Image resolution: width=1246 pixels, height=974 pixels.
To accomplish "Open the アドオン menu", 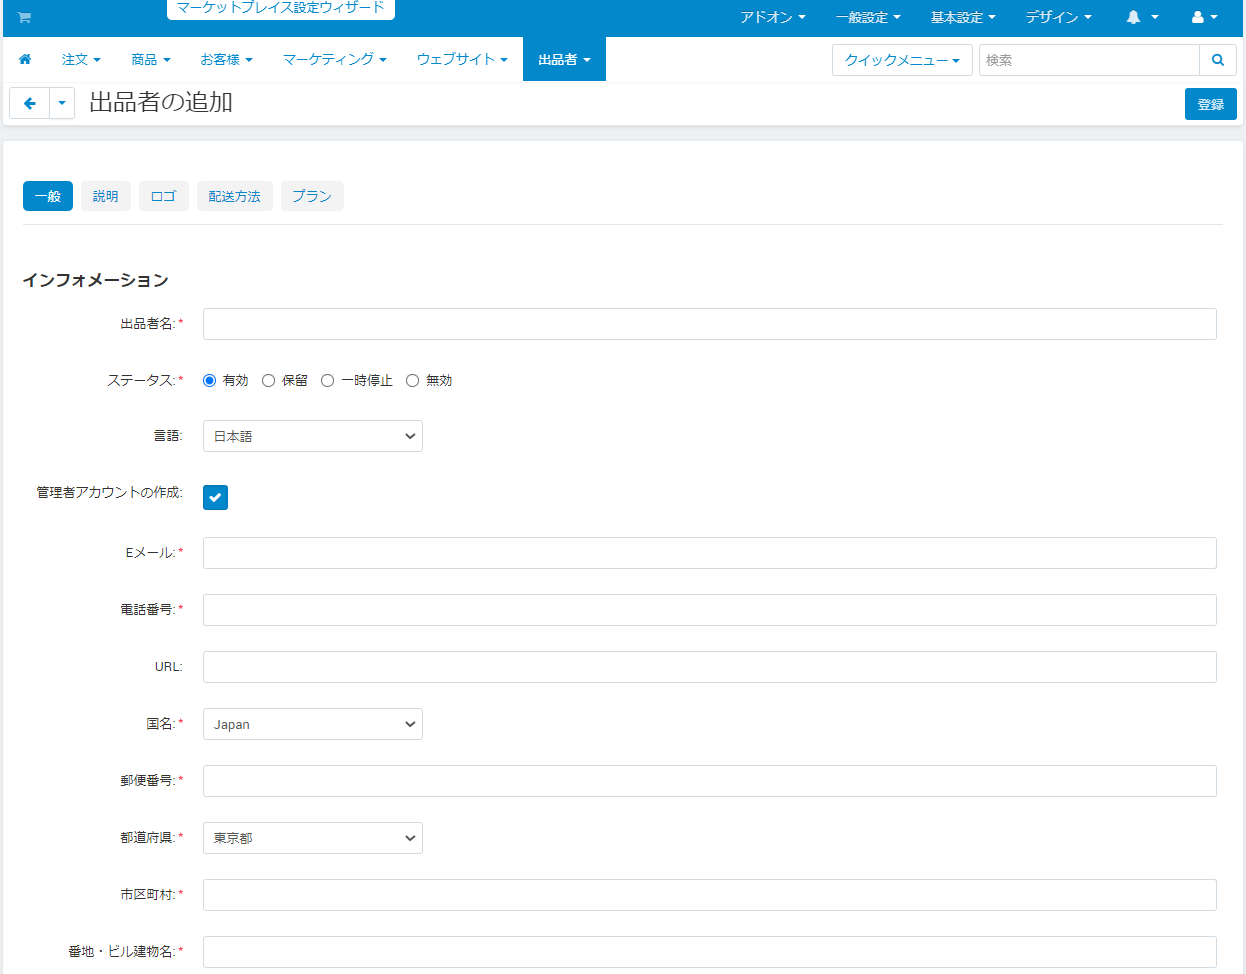I will pos(772,18).
